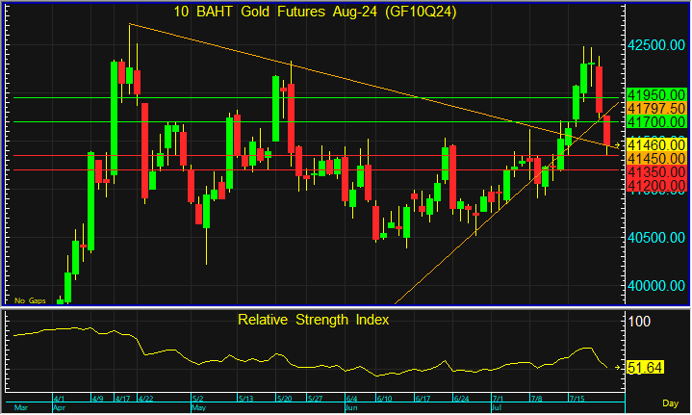Click the 42500.00 price axis label
Screen dimensions: 692x415
pos(652,46)
